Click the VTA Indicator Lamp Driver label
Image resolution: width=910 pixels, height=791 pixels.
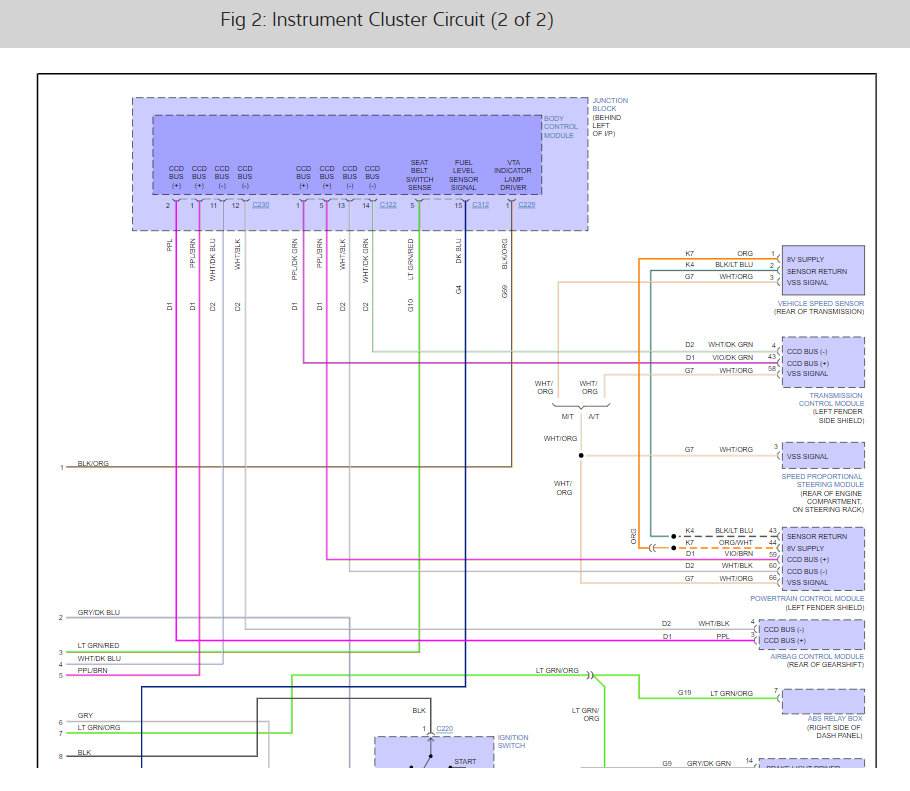point(513,175)
